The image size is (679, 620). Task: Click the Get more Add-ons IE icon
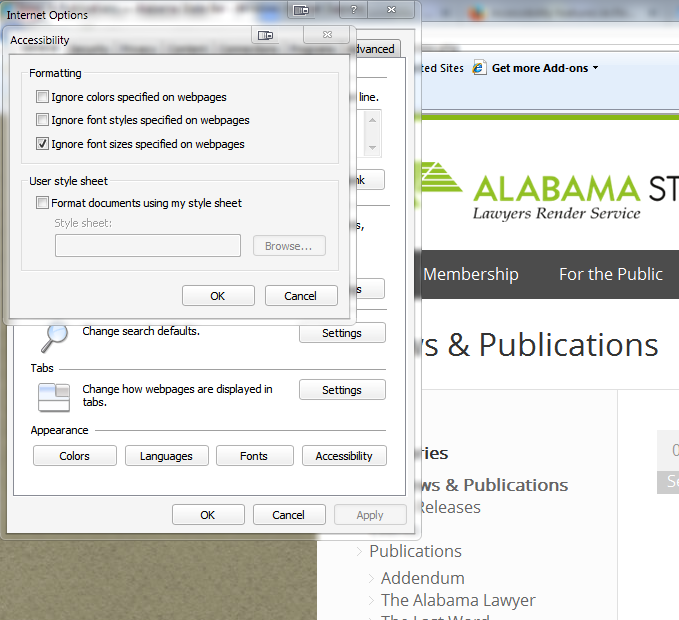(479, 68)
